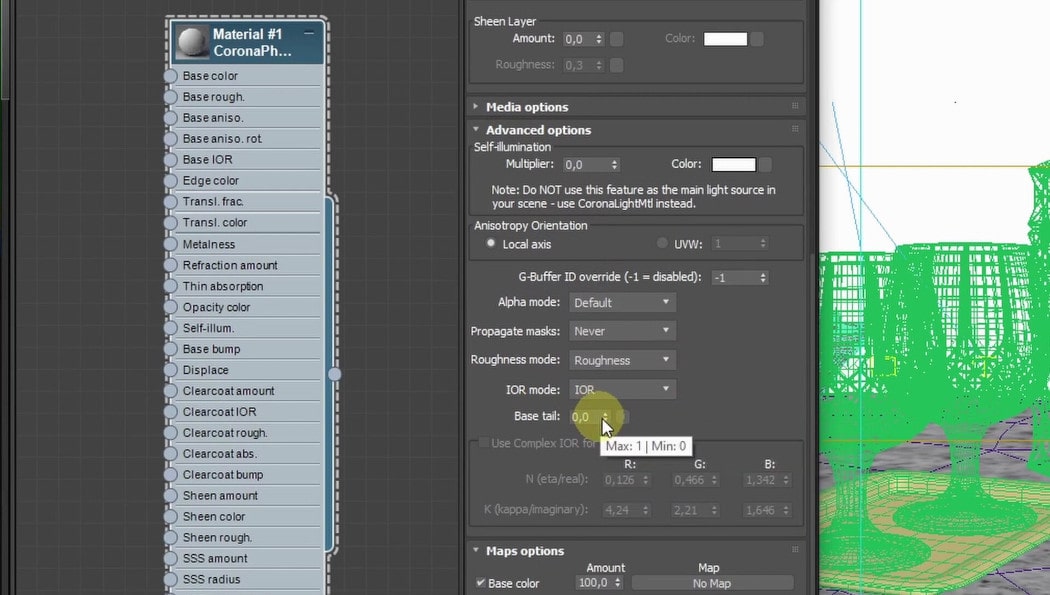Click the Self-illum. input socket
The height and width of the screenshot is (595, 1050).
[x=170, y=328]
